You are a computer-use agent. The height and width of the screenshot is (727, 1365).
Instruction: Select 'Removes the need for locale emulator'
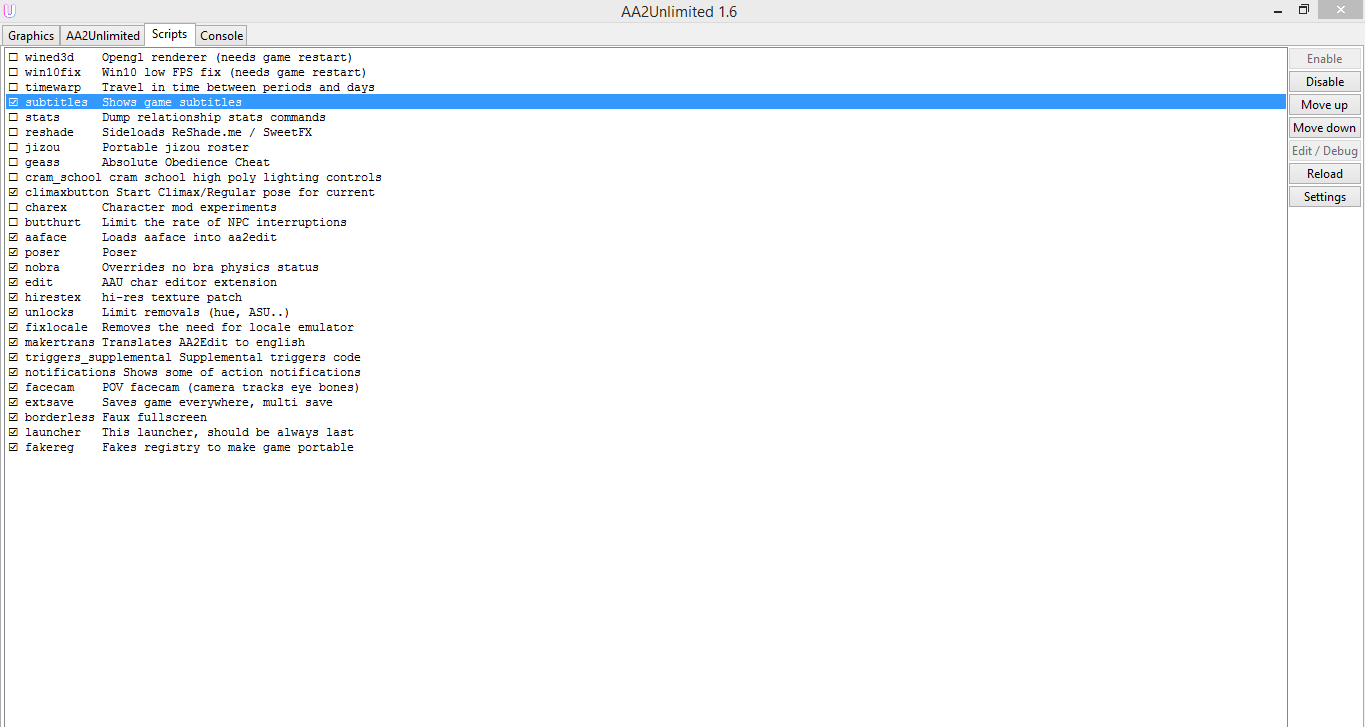pos(645,327)
